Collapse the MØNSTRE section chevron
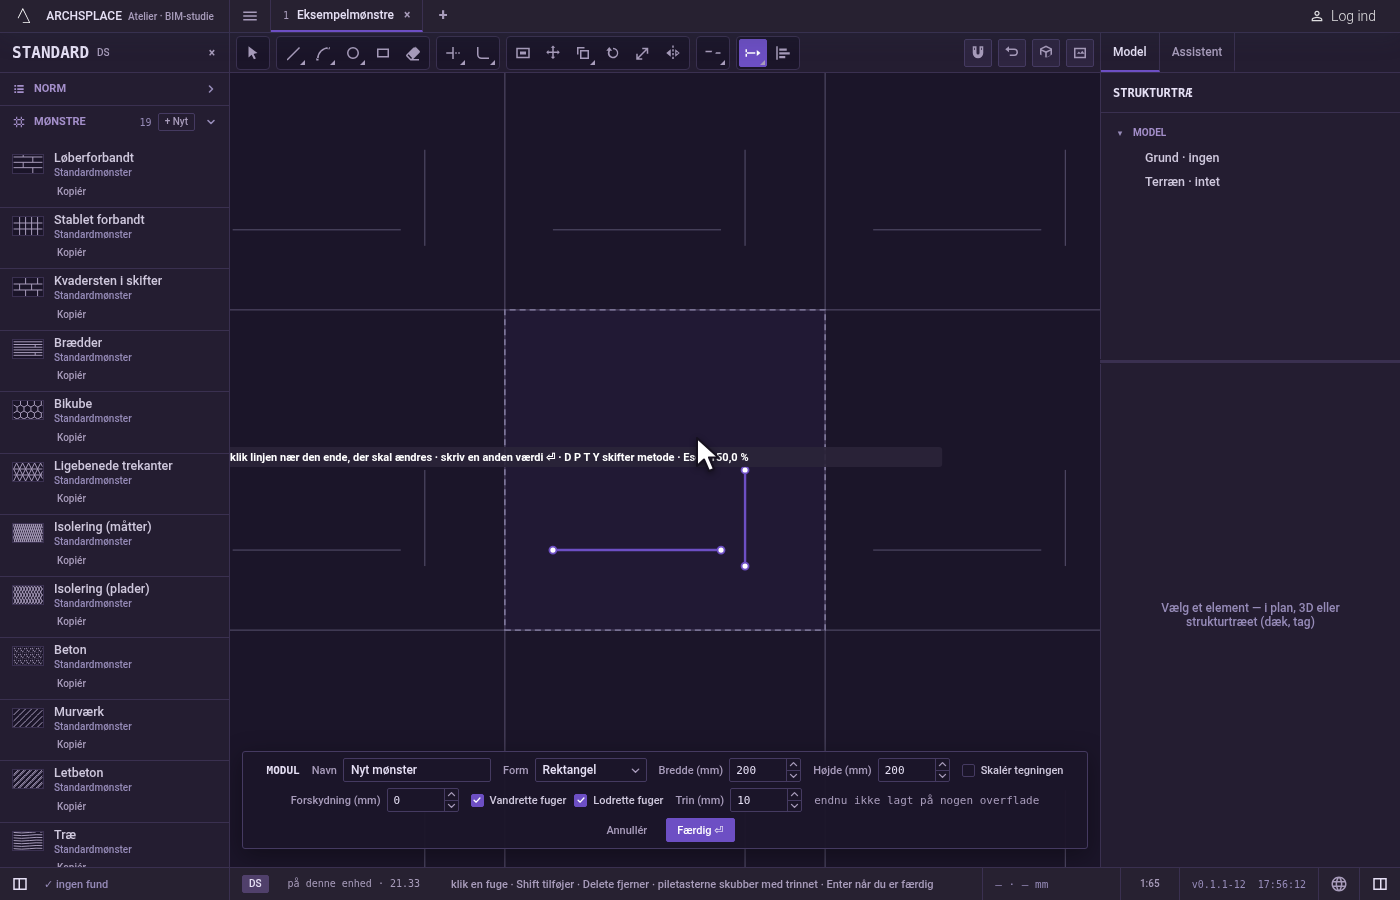 click(210, 122)
